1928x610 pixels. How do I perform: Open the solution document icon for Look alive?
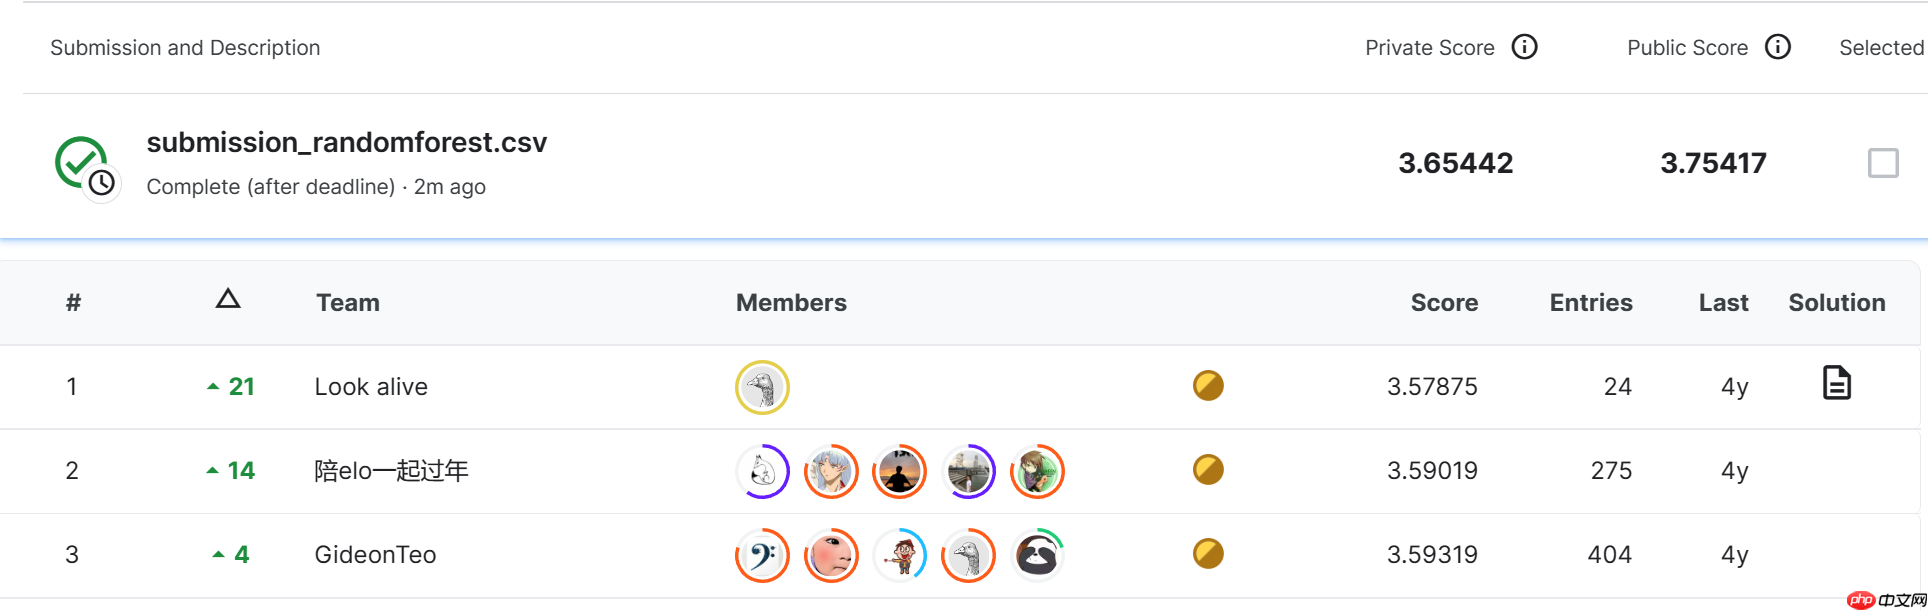point(1838,386)
